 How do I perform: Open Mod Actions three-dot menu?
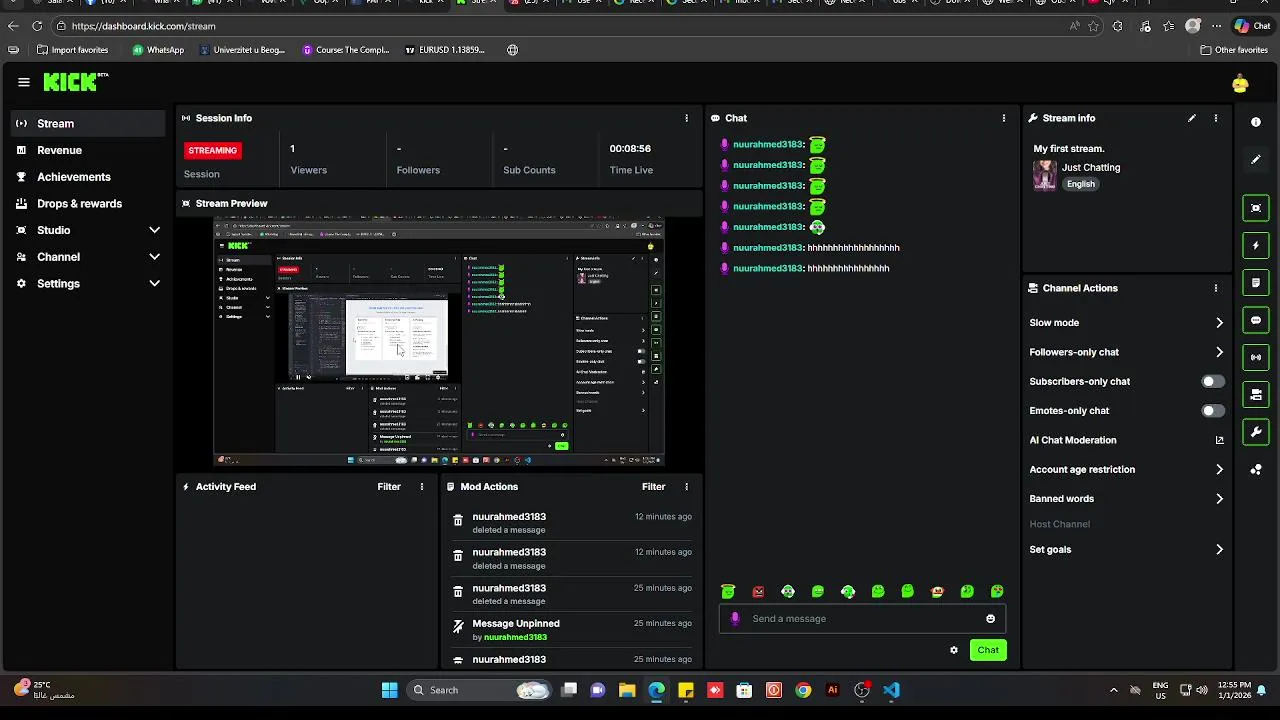[x=686, y=487]
